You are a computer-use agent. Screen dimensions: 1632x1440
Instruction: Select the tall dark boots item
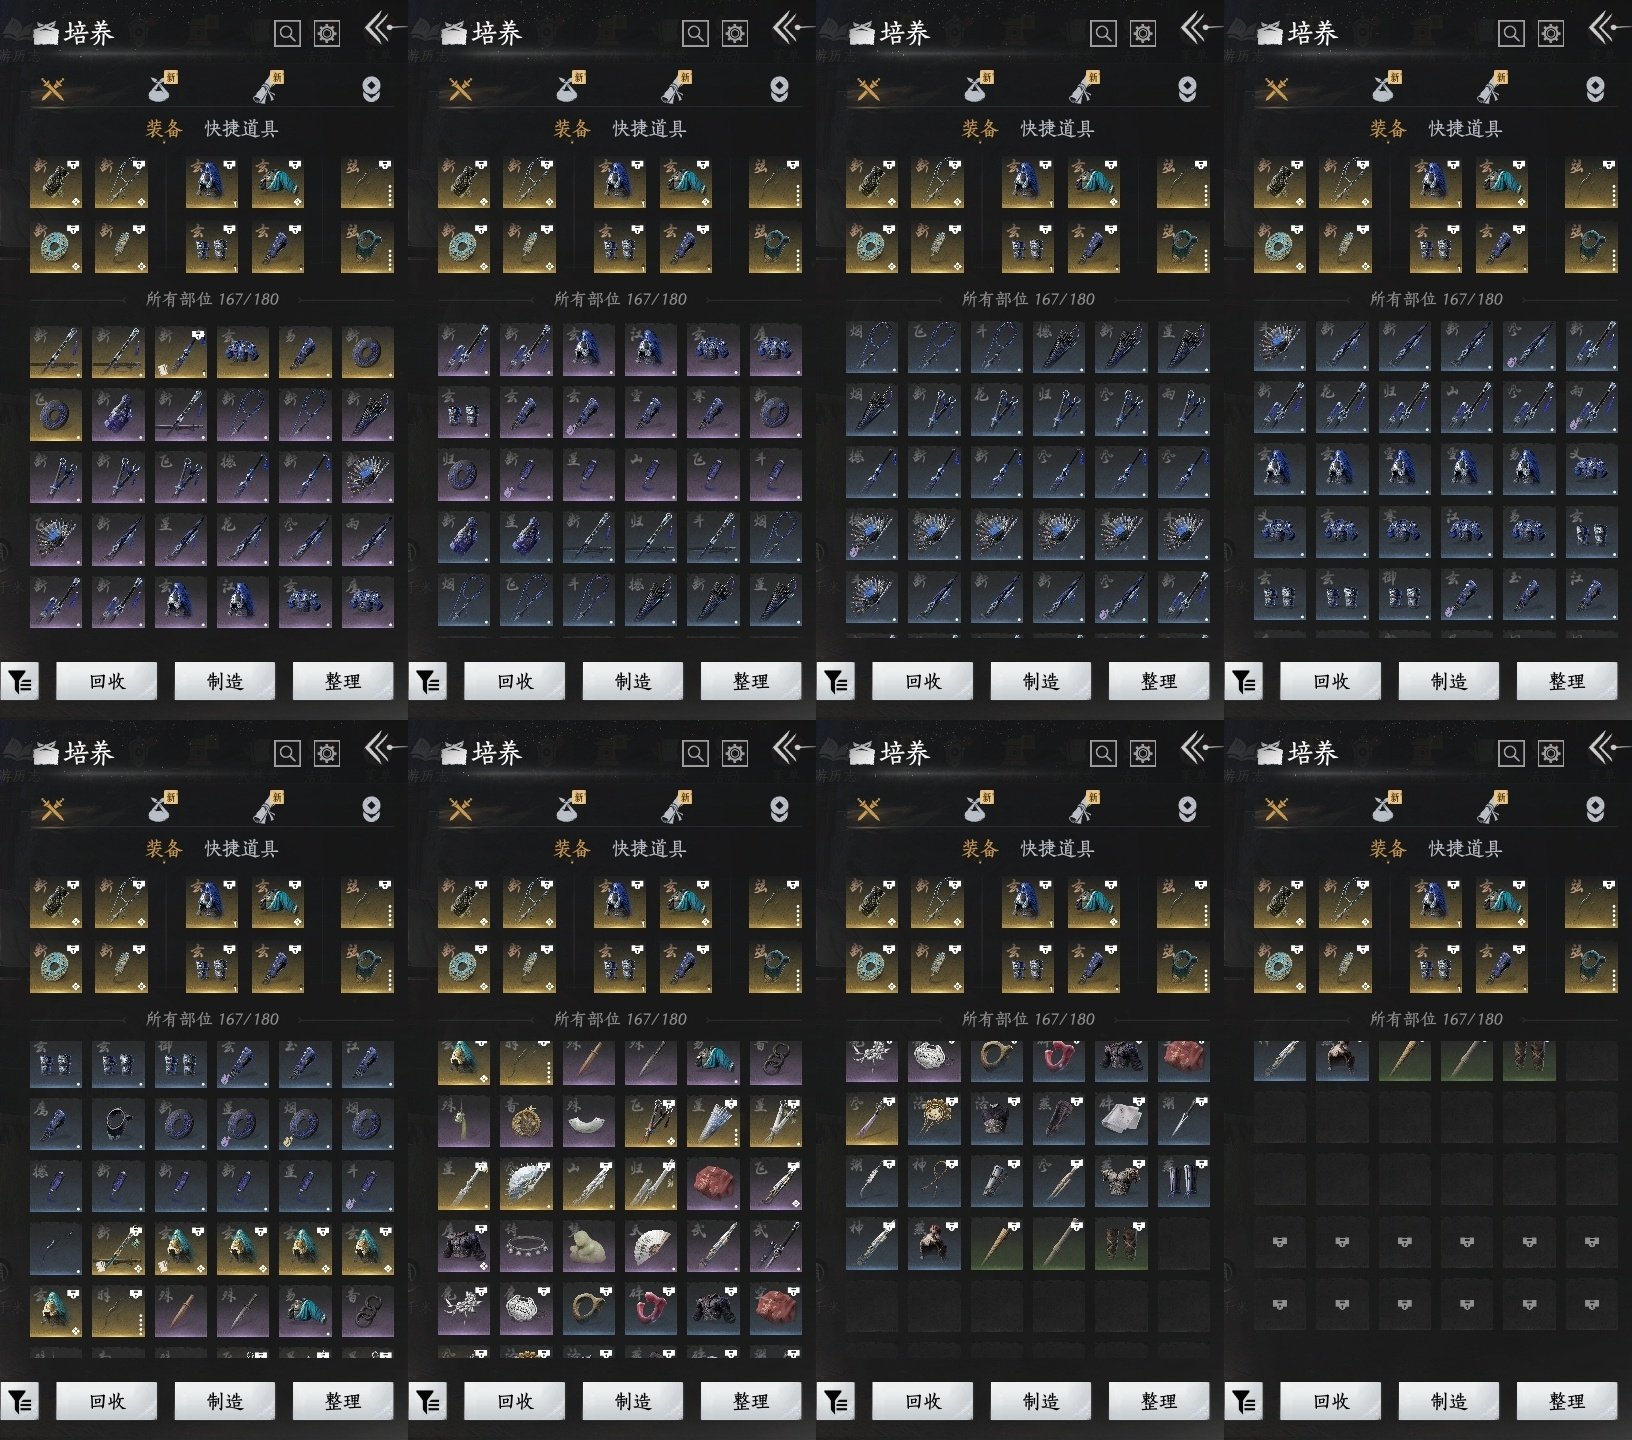coord(1182,1181)
